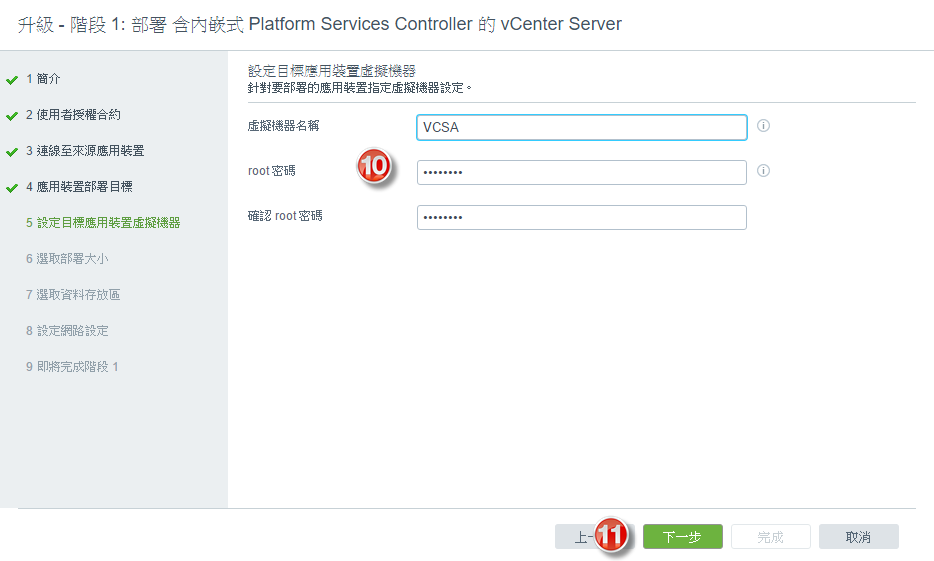Click the 確認 root 密碼 password field

click(581, 217)
